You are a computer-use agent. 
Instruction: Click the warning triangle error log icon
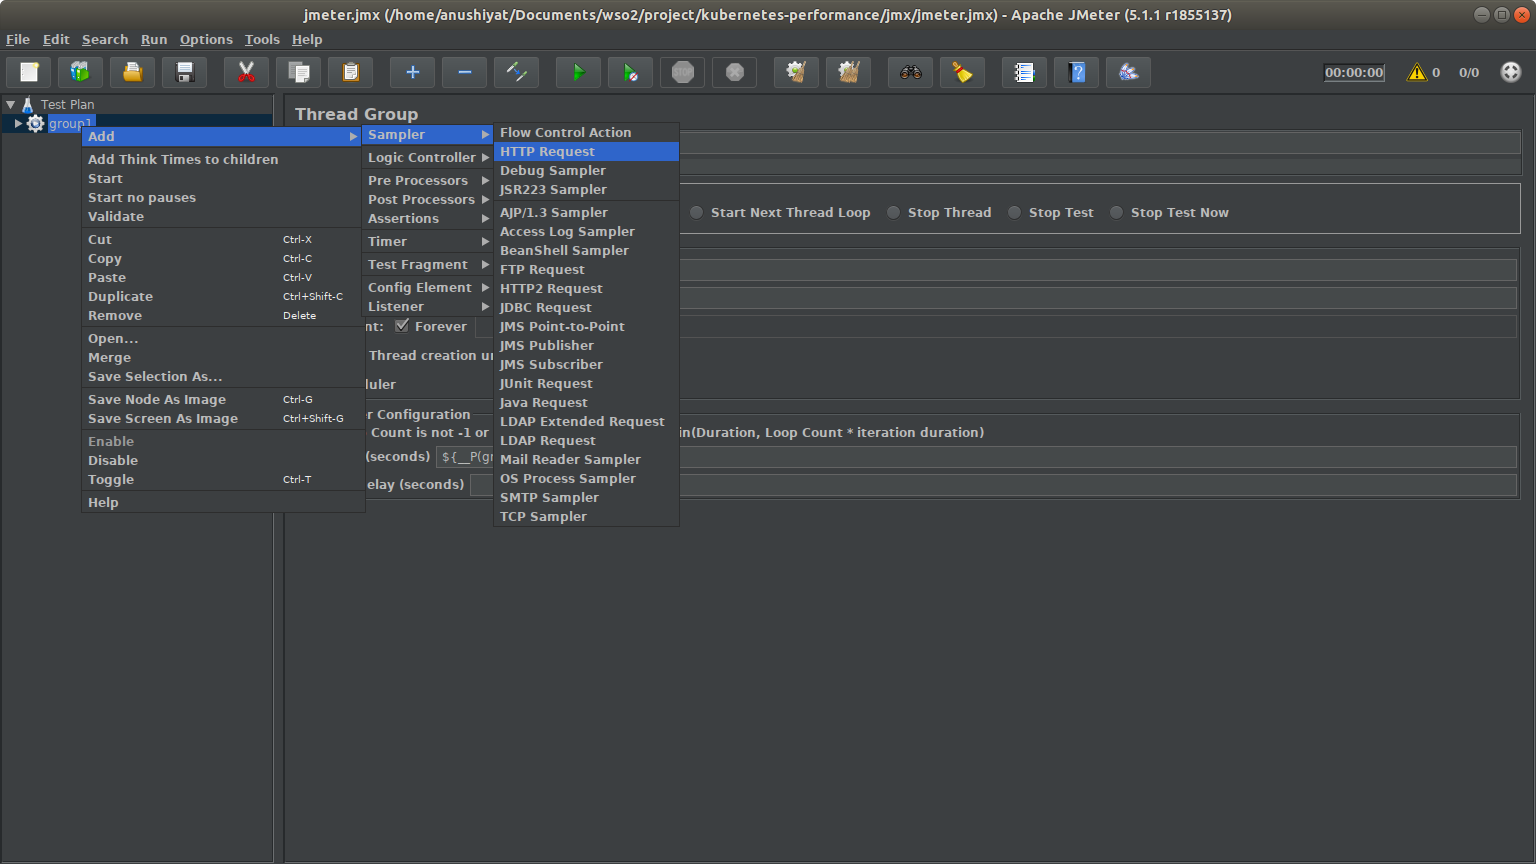(x=1416, y=72)
